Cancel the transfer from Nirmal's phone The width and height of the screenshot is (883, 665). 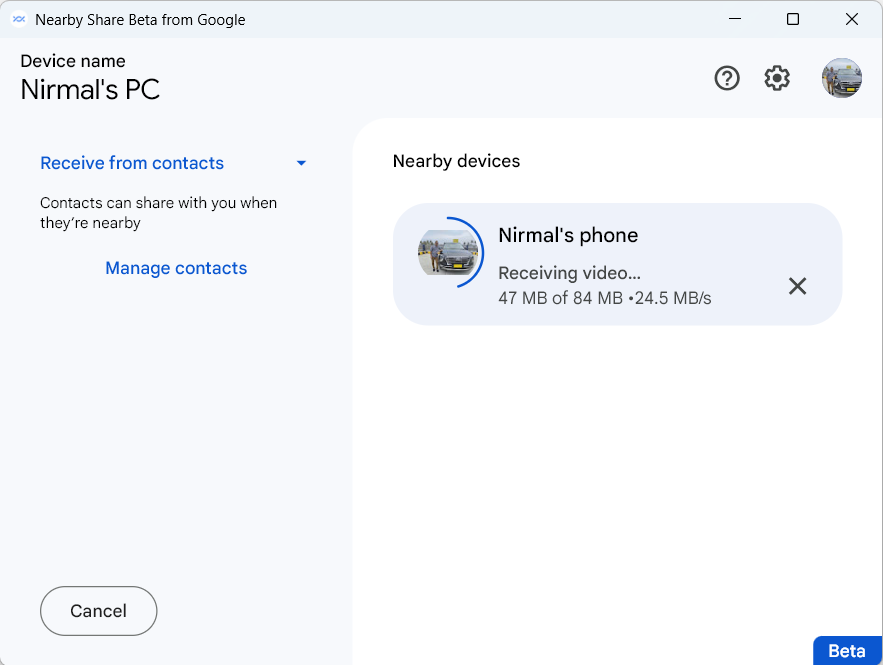coord(797,286)
